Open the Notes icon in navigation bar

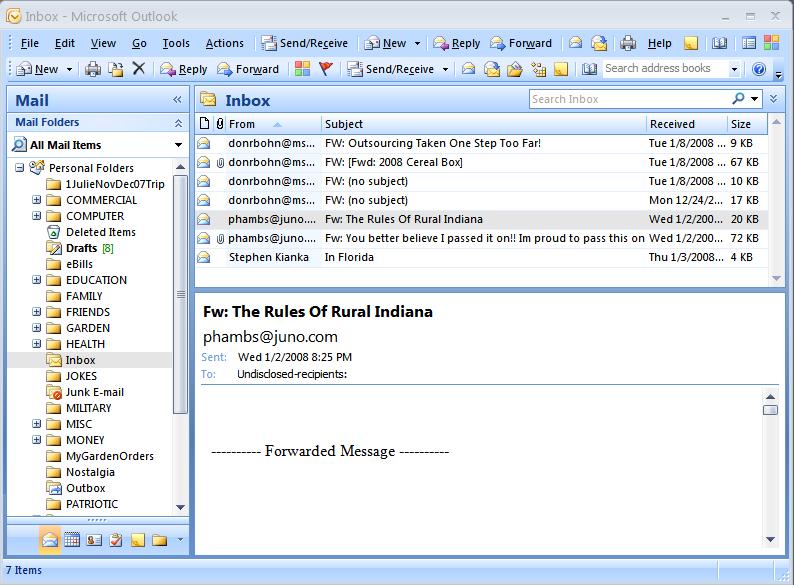pos(138,540)
